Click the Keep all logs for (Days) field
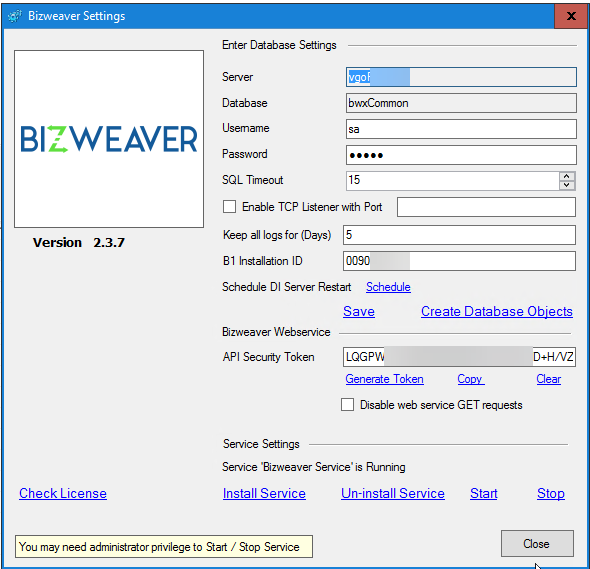 459,235
